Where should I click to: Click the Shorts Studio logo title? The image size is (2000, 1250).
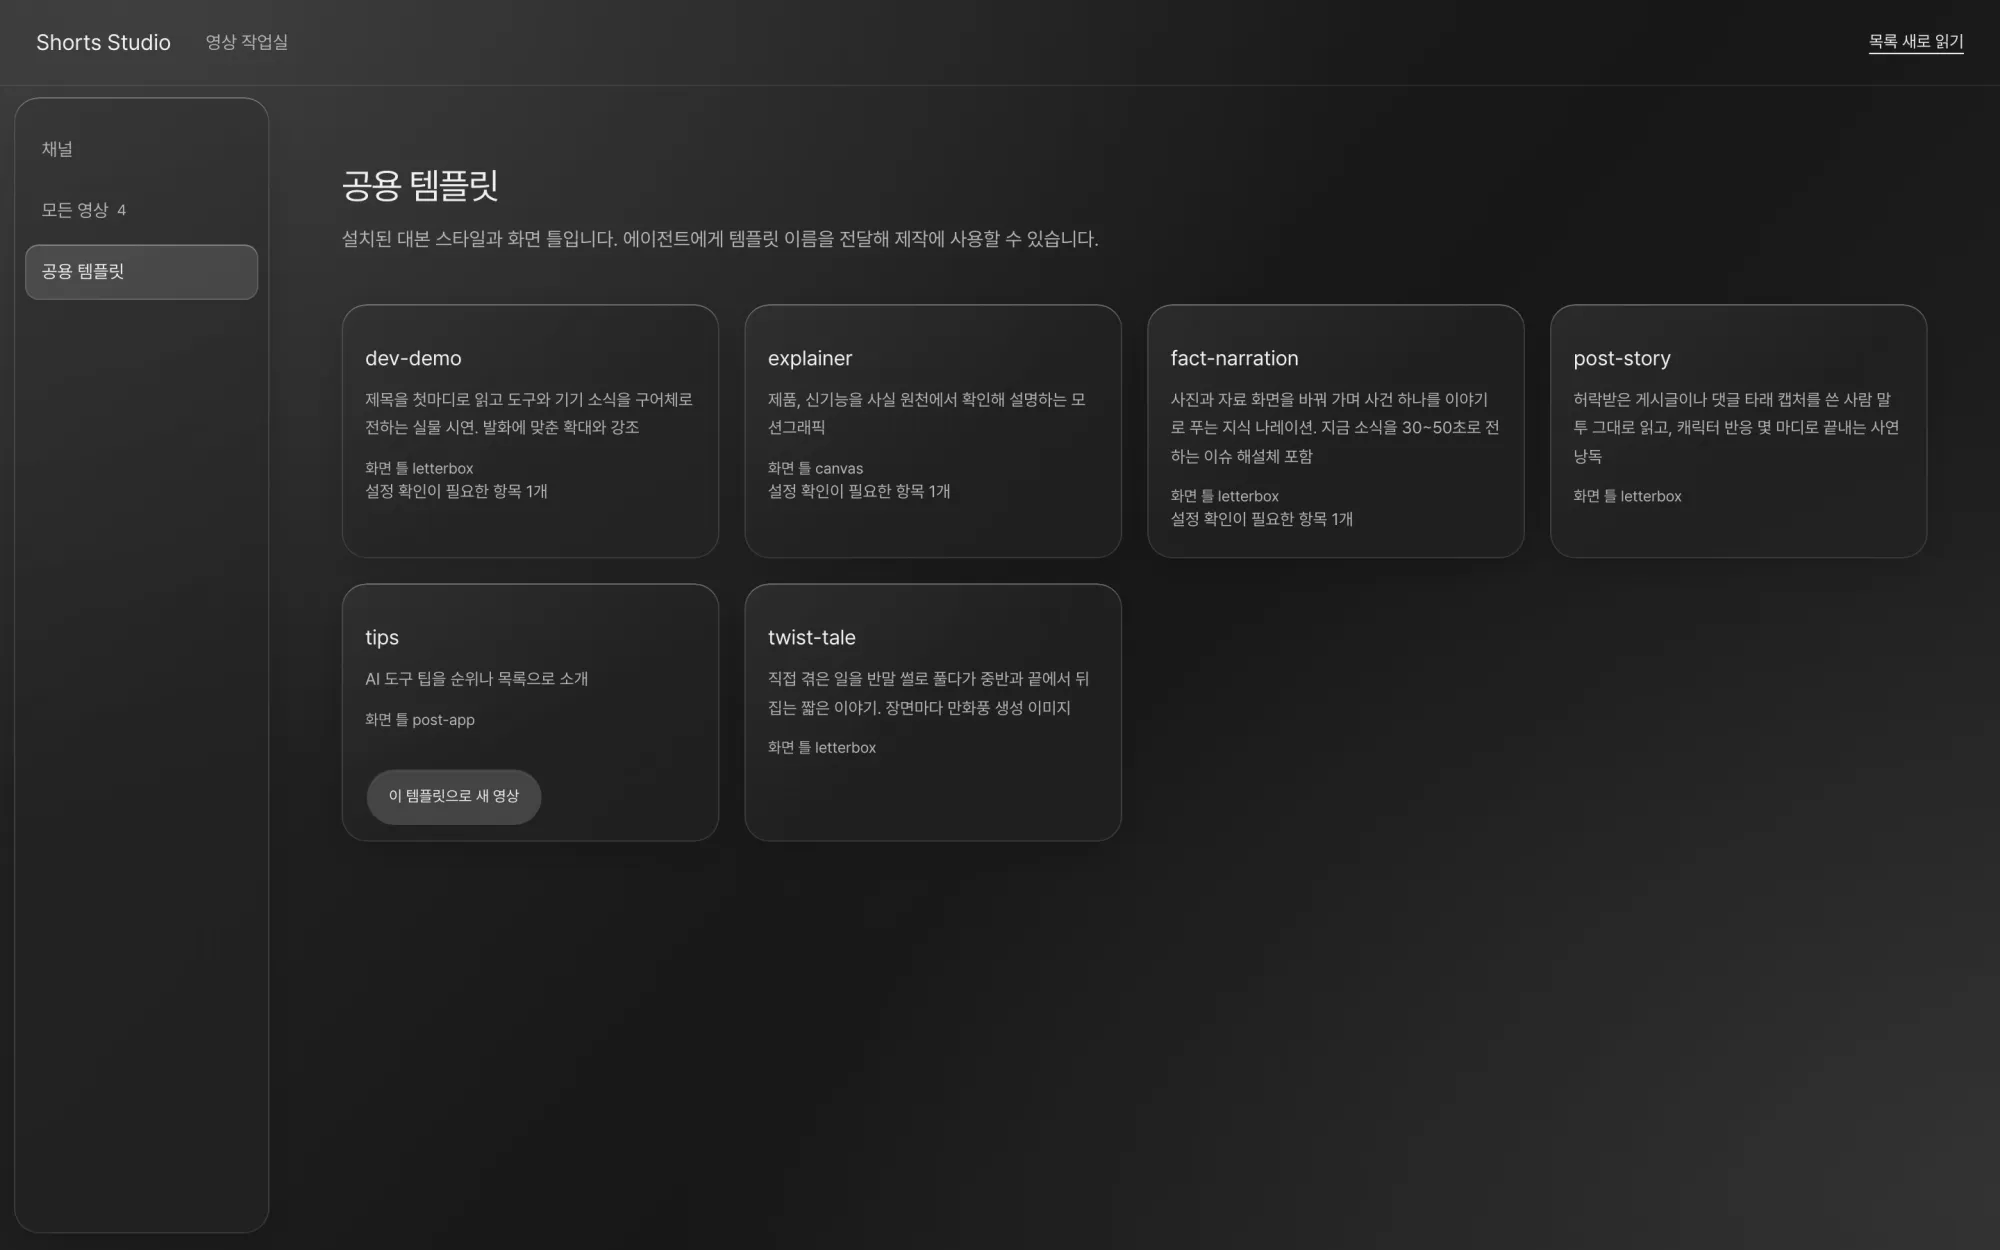(x=103, y=42)
